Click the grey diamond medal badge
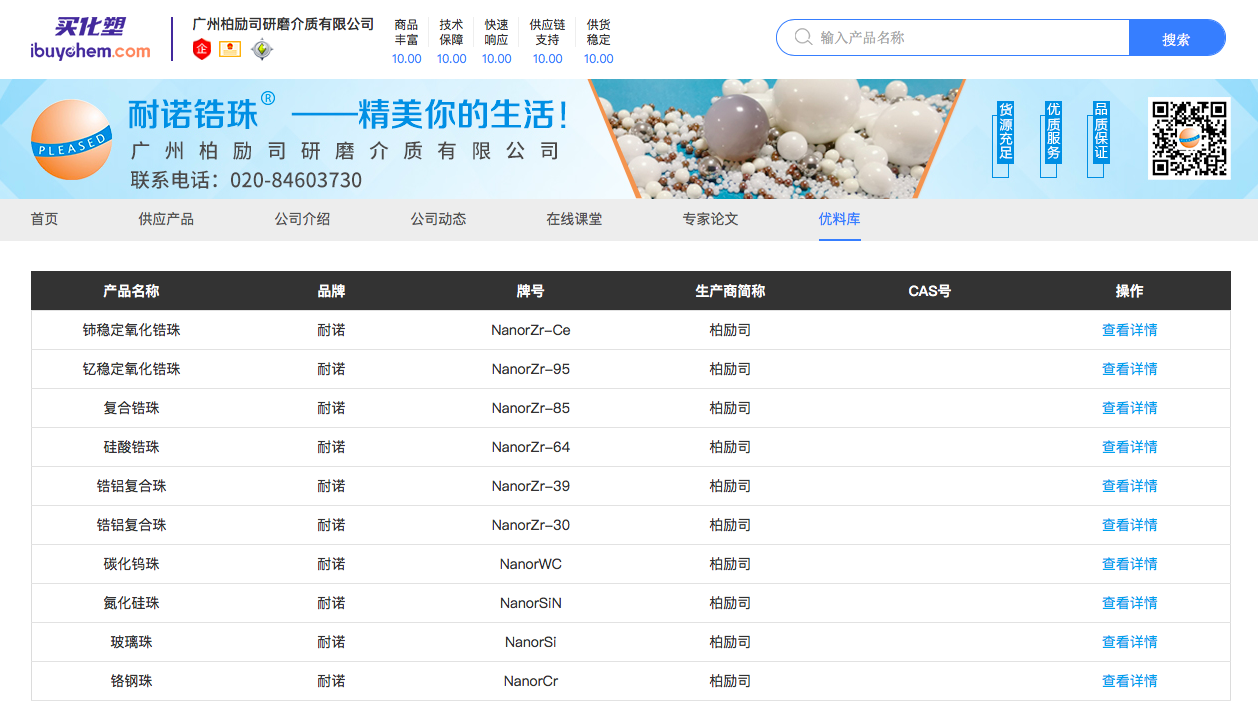 pyautogui.click(x=262, y=49)
